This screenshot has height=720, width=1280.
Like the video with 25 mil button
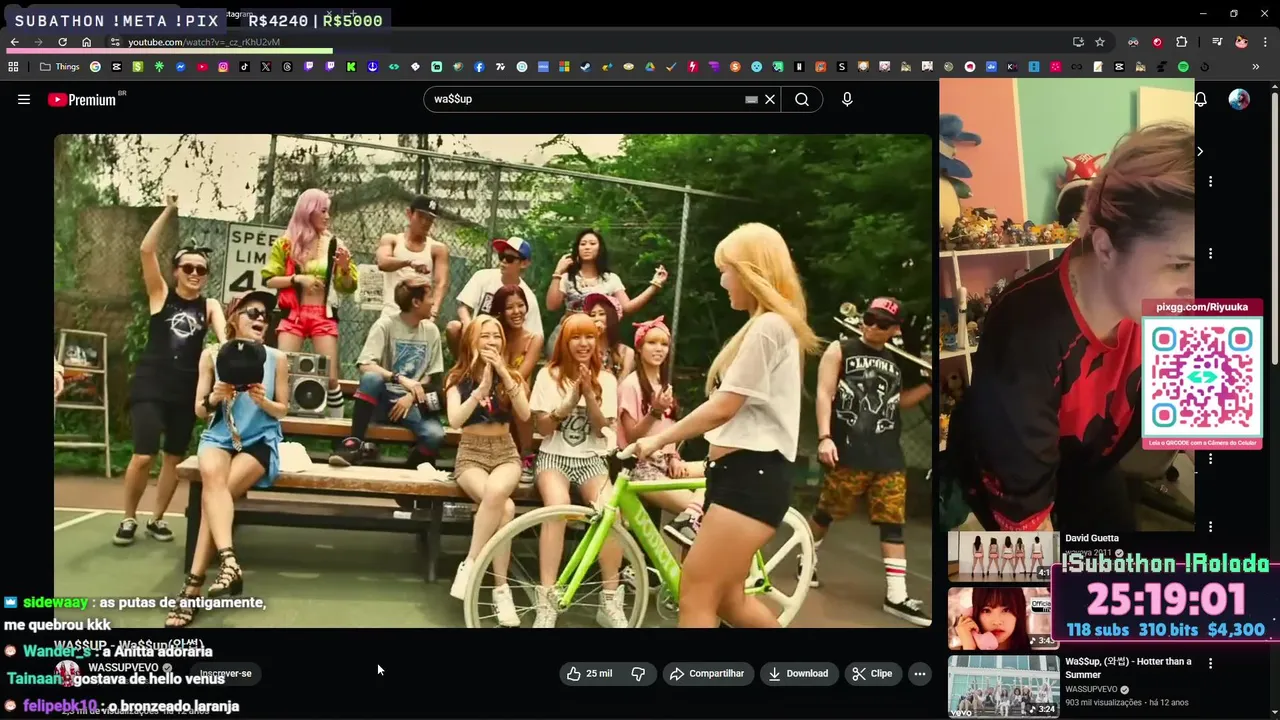click(589, 674)
